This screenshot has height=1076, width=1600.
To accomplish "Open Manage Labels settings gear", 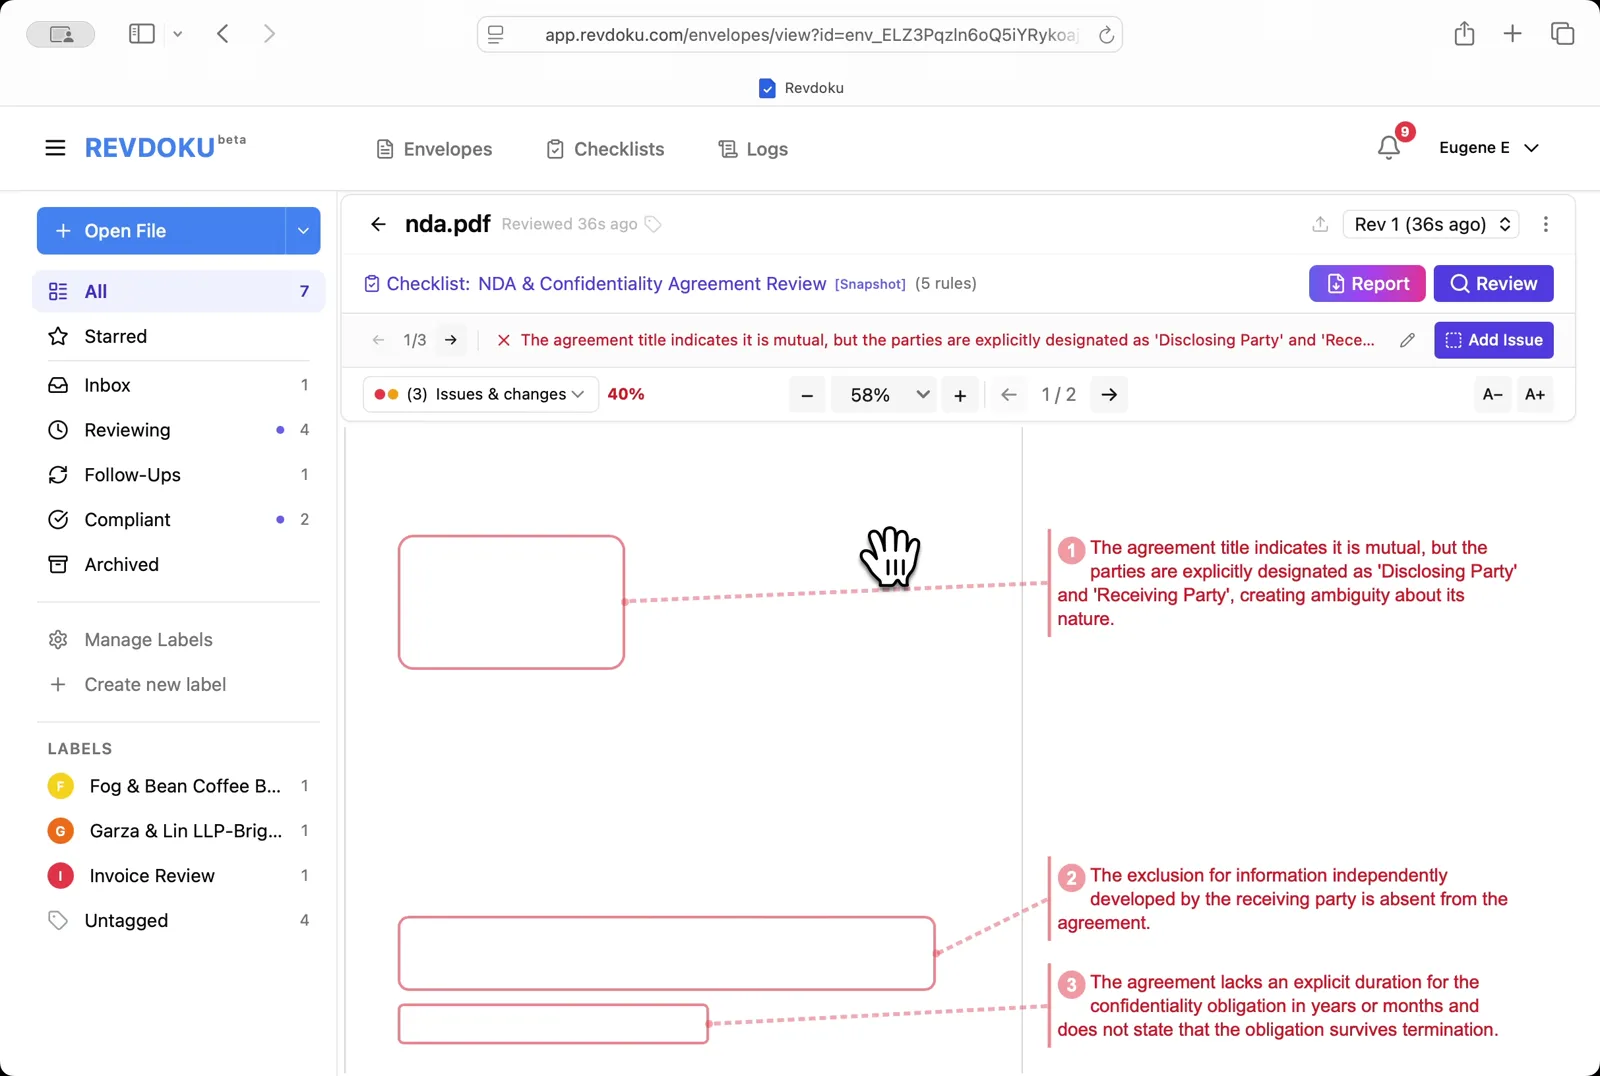I will click(x=58, y=639).
